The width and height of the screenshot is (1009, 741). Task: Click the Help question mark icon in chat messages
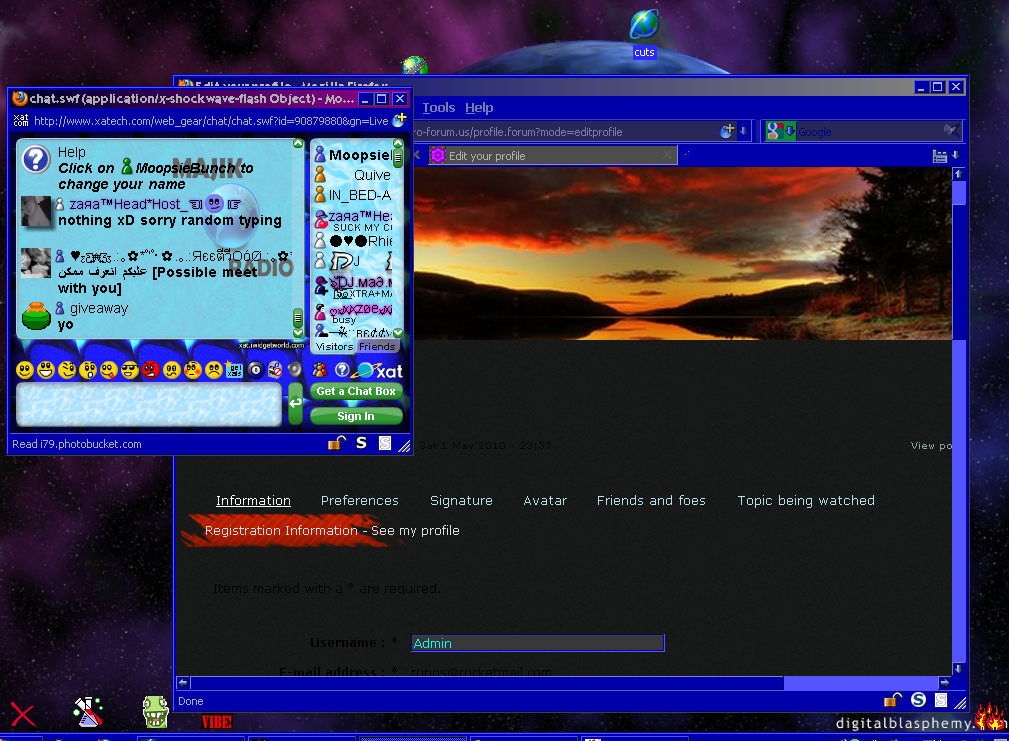[36, 159]
